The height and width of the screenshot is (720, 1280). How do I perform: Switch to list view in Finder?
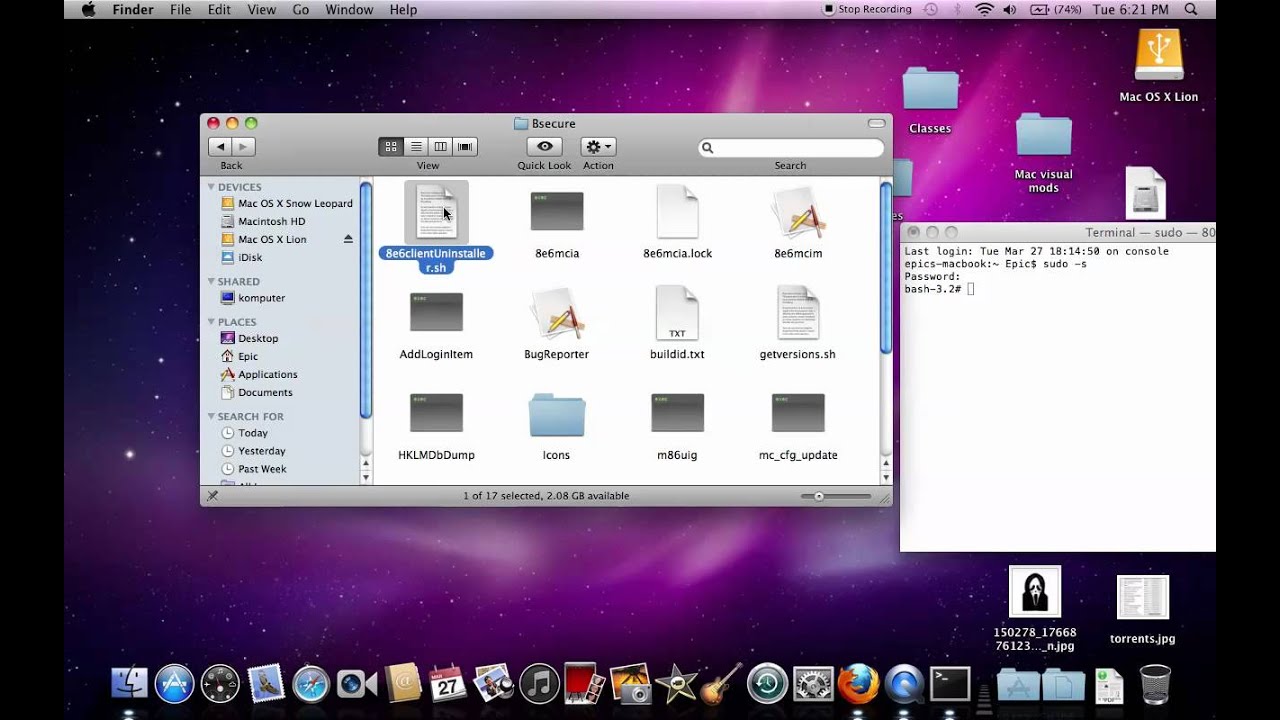[x=416, y=147]
